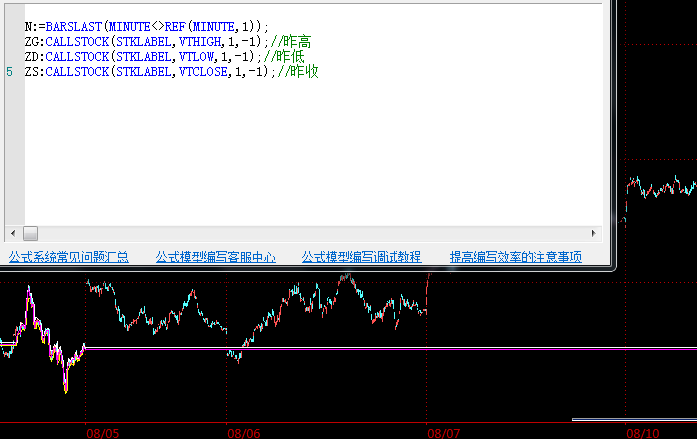Click the //昨收 comment
This screenshot has width=697, height=439.
(298, 72)
